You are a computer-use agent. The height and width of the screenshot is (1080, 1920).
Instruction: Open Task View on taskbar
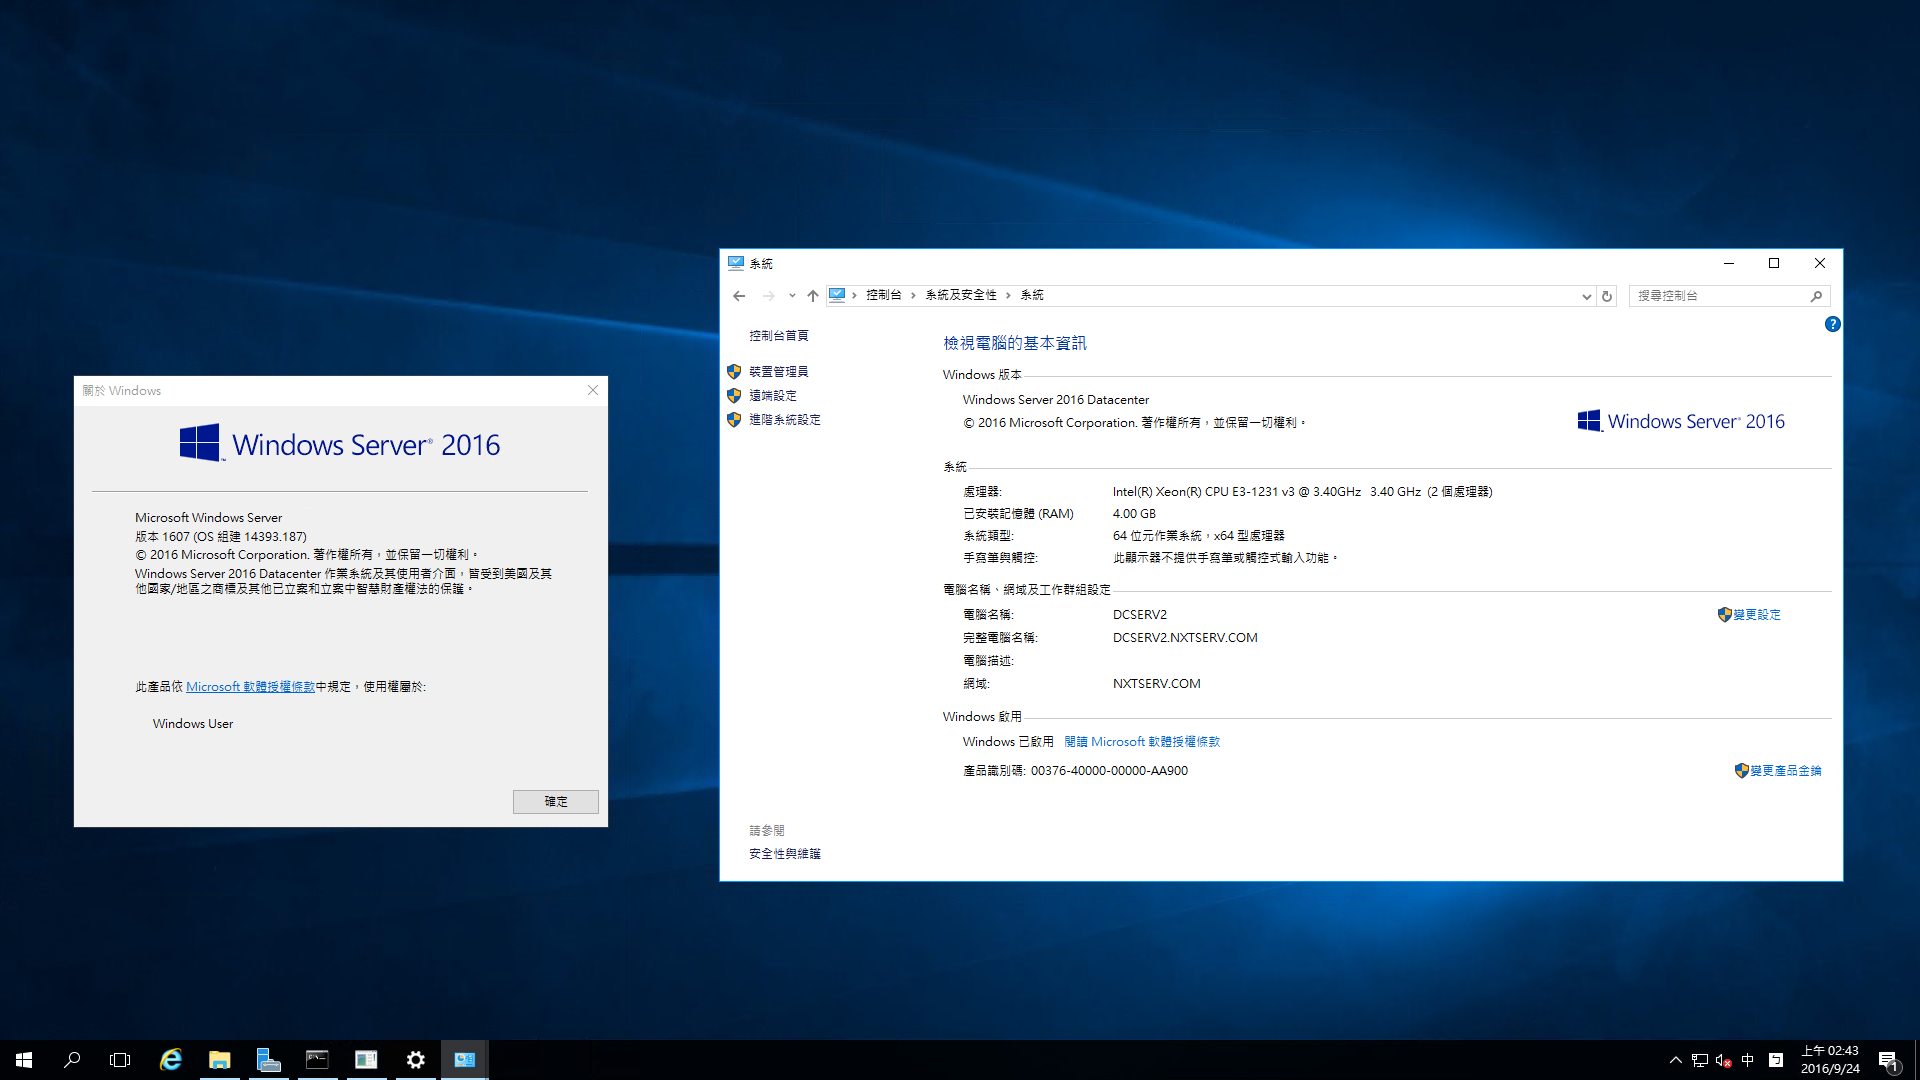point(120,1060)
